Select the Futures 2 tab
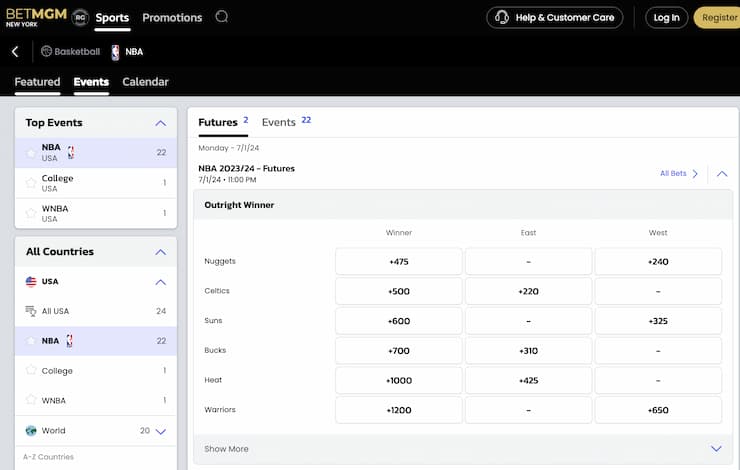The image size is (740, 470). (223, 122)
